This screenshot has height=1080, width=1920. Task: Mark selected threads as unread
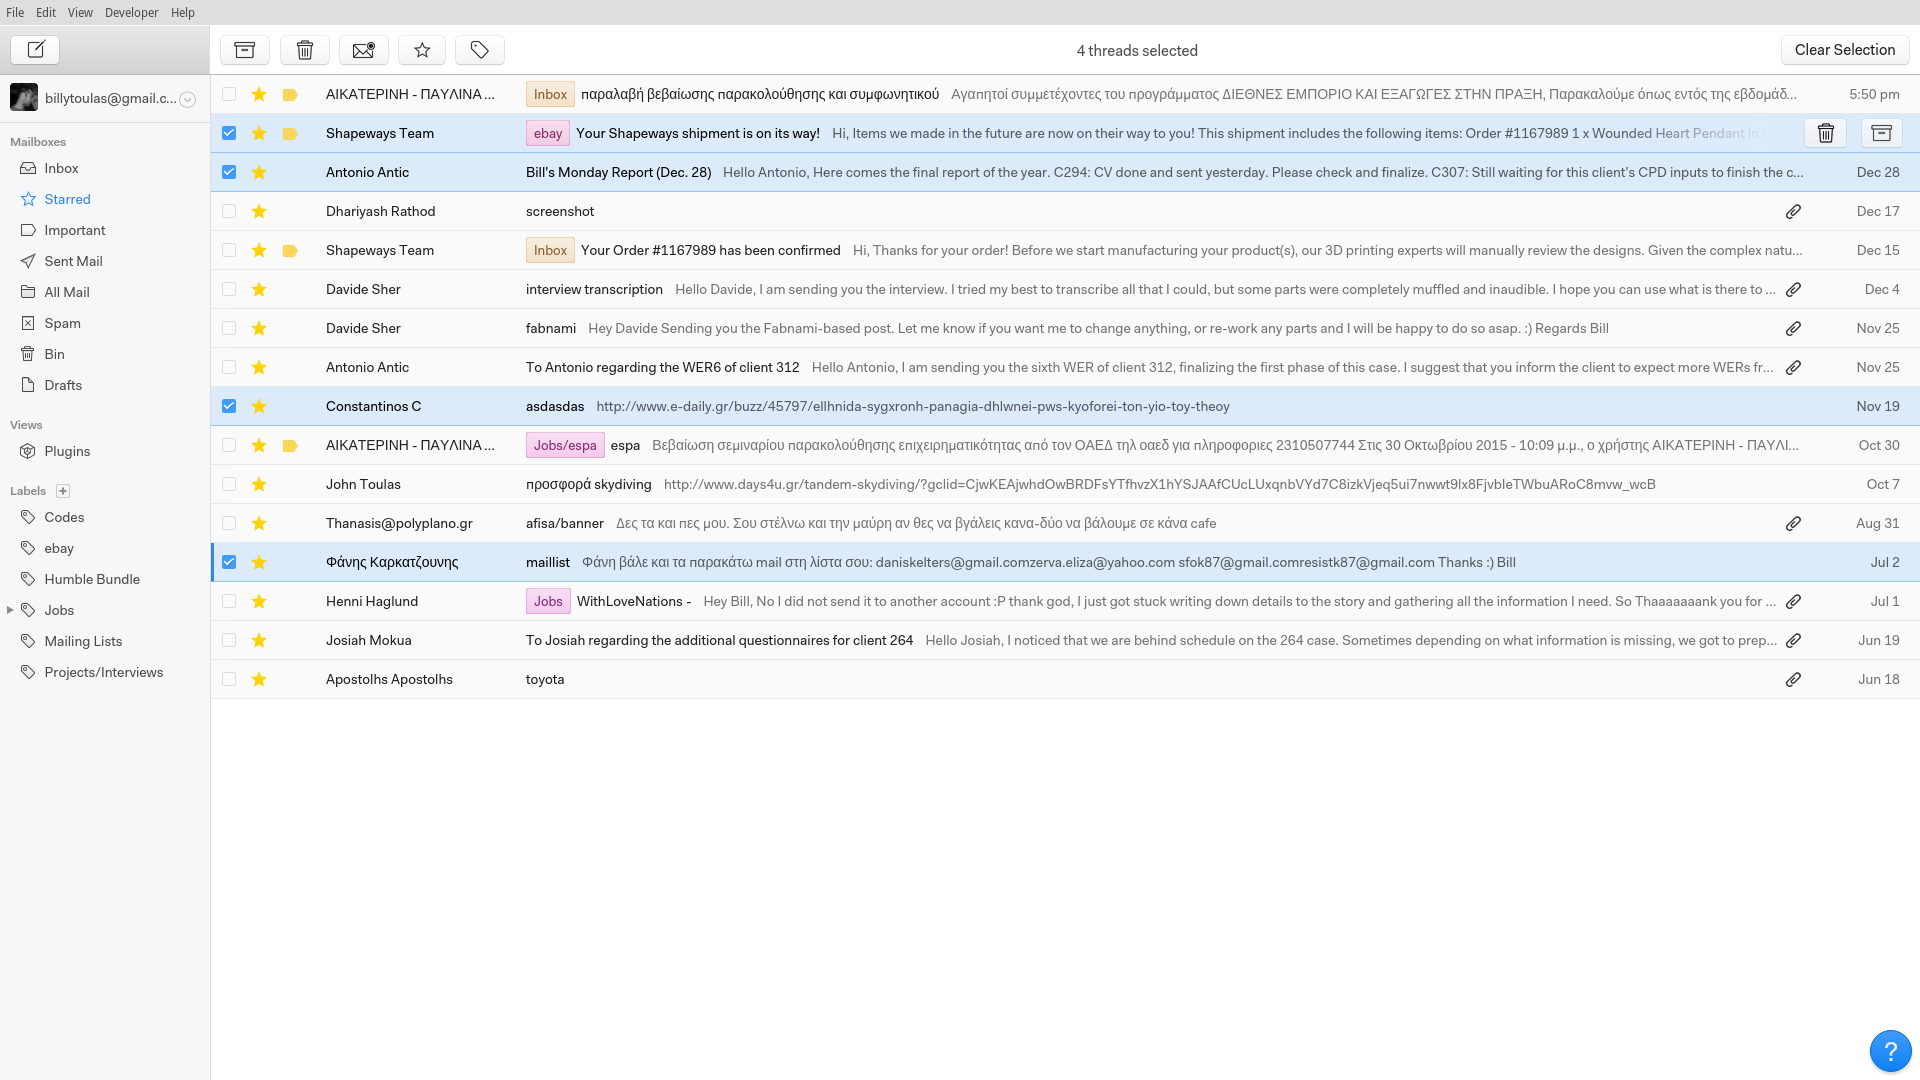[364, 50]
